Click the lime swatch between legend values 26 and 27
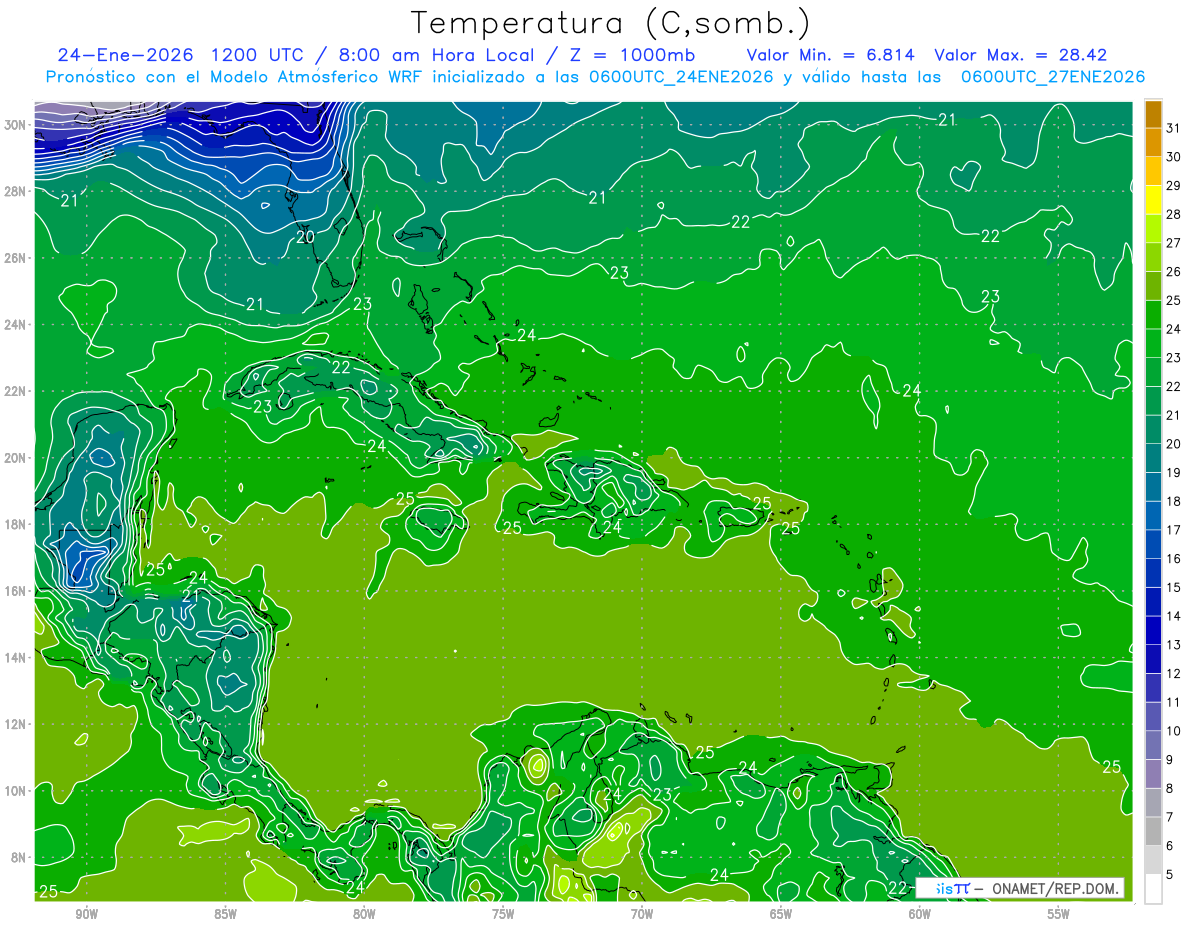Screen dimensions: 1200x927 pyautogui.click(x=1153, y=256)
